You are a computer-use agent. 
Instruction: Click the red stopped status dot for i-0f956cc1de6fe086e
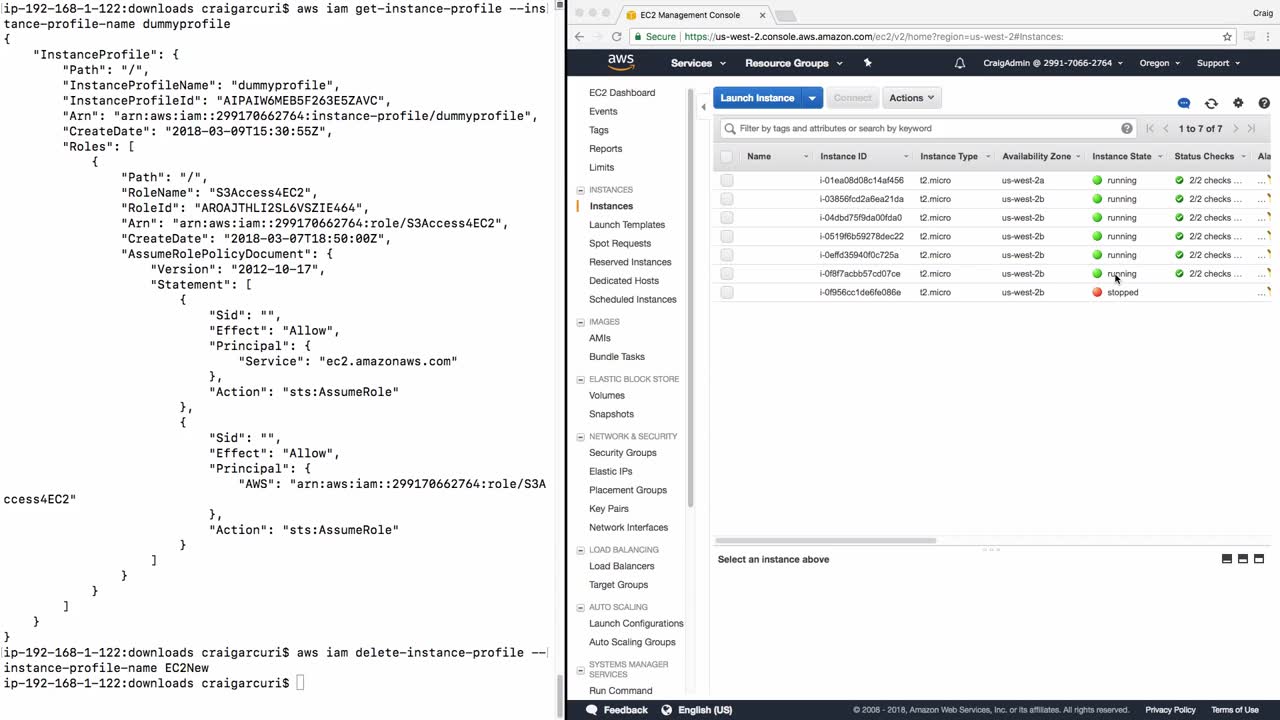pyautogui.click(x=1097, y=293)
